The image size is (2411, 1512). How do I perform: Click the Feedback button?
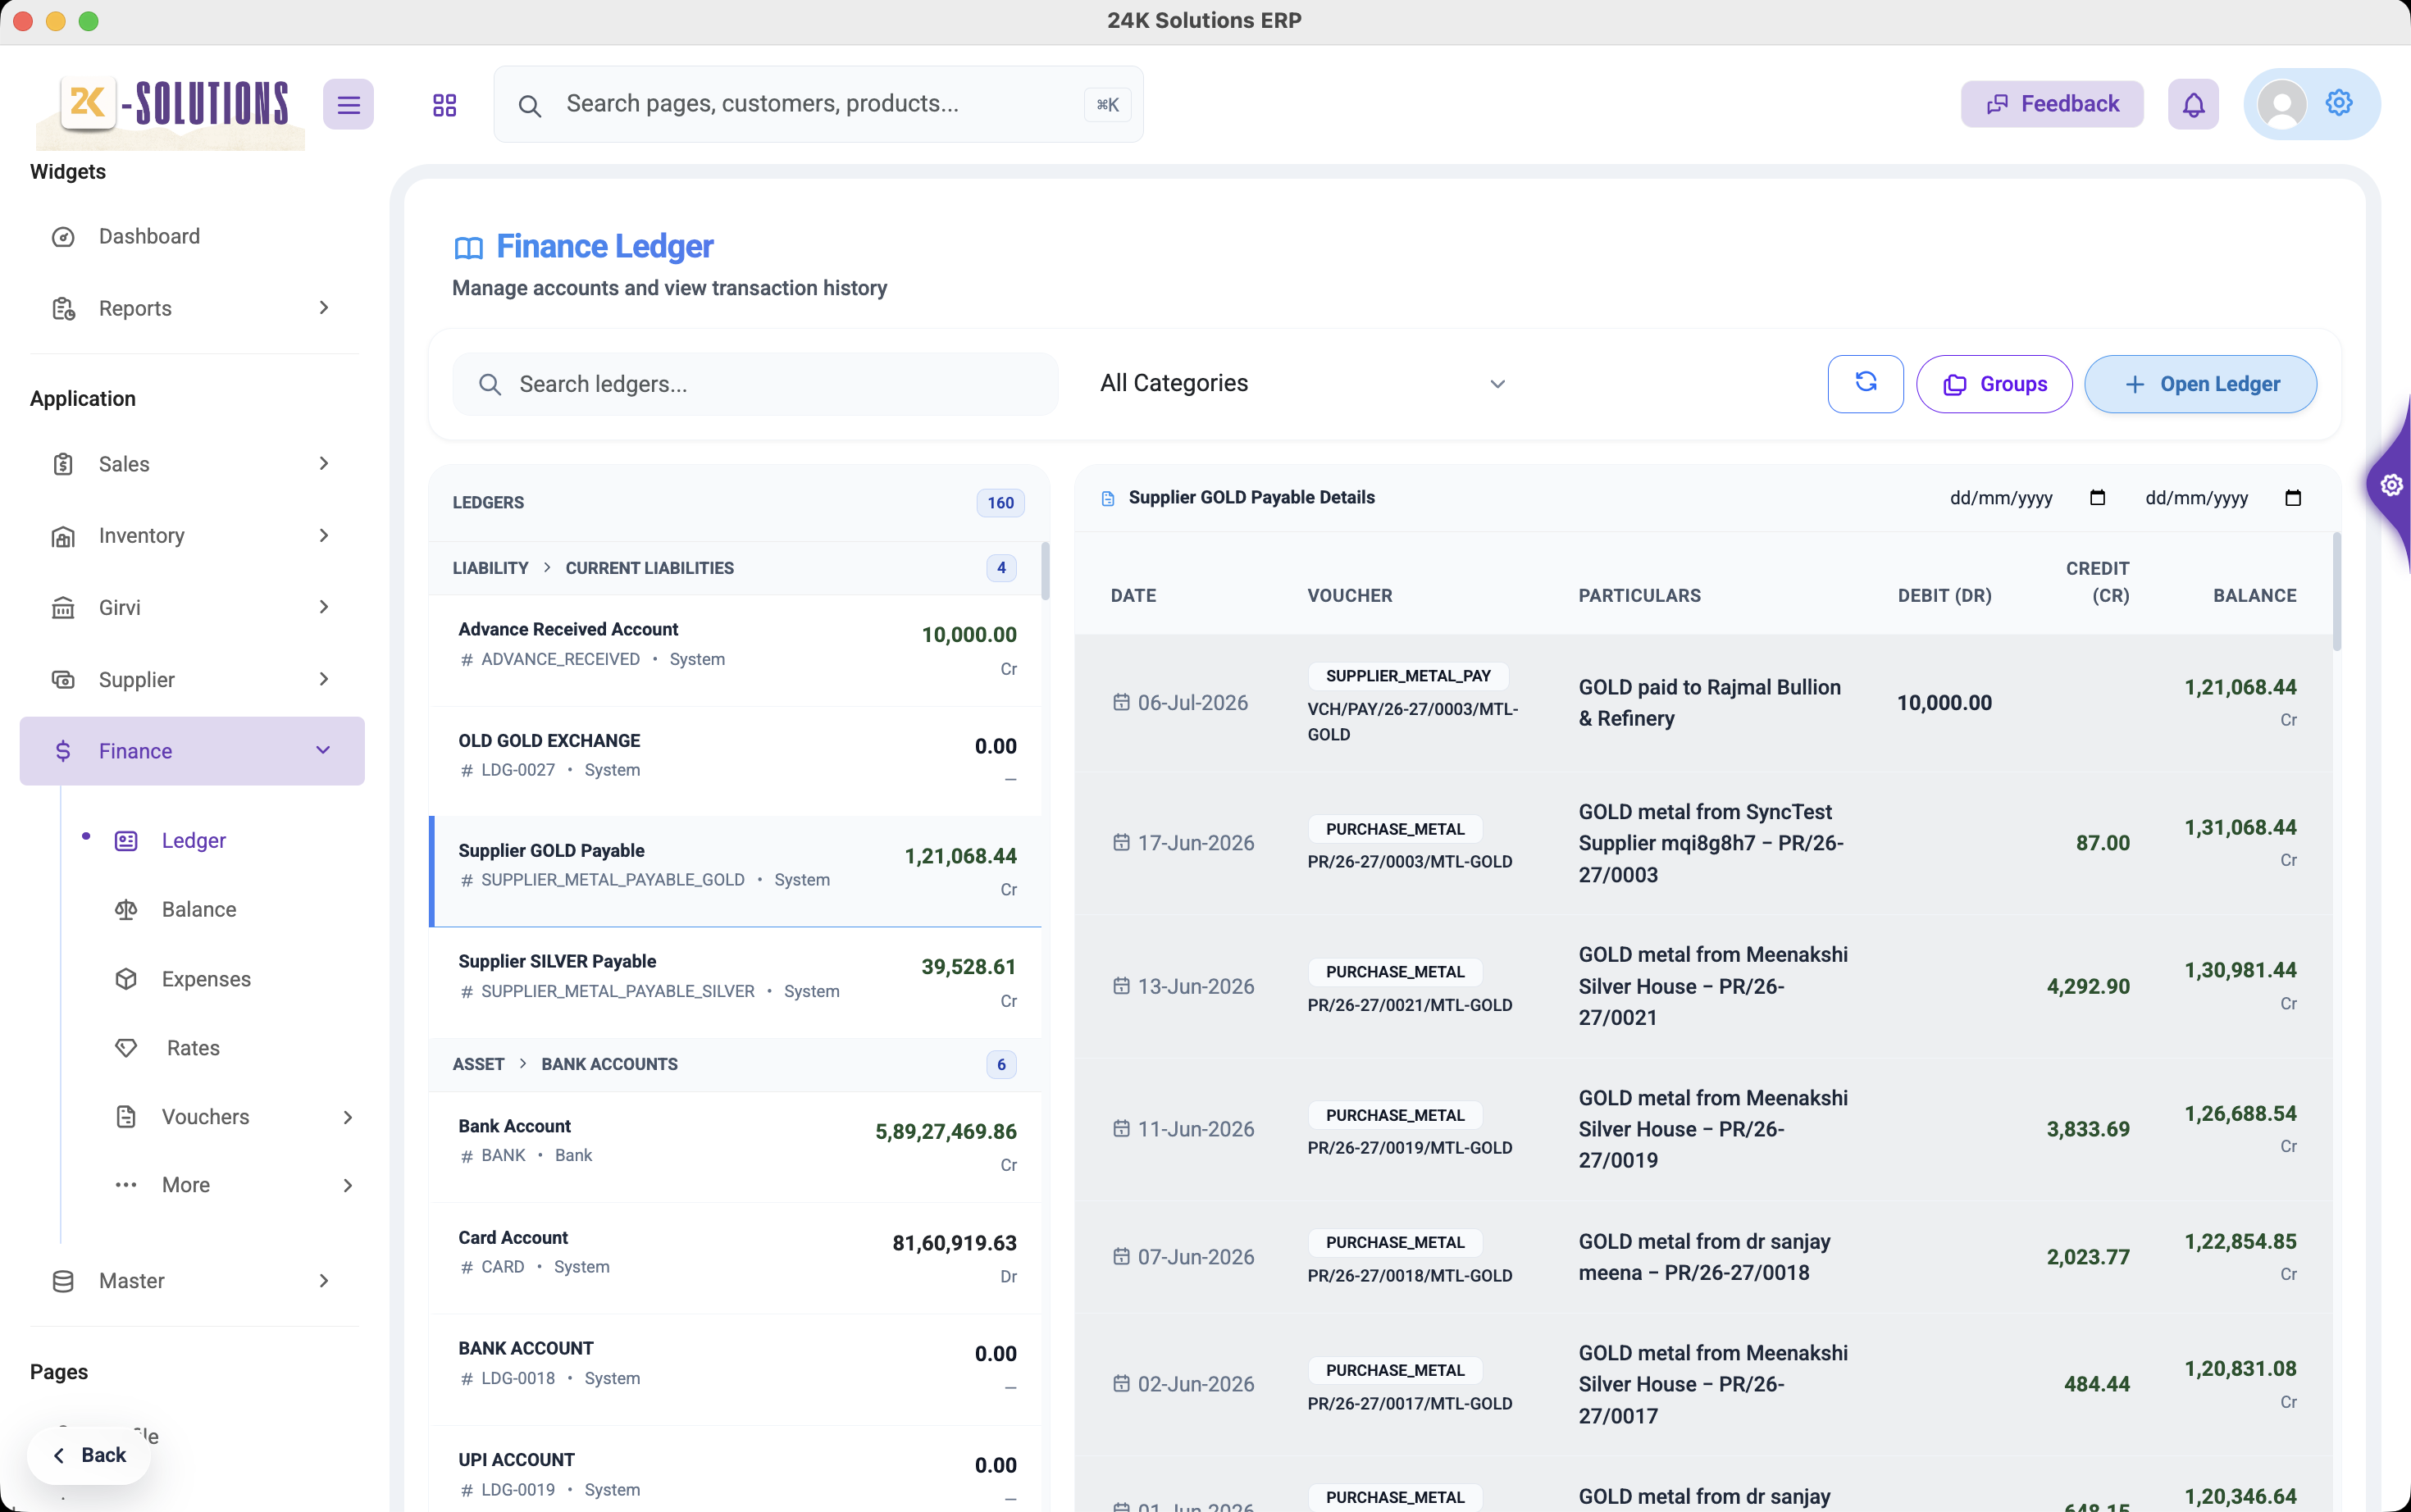tap(2052, 104)
